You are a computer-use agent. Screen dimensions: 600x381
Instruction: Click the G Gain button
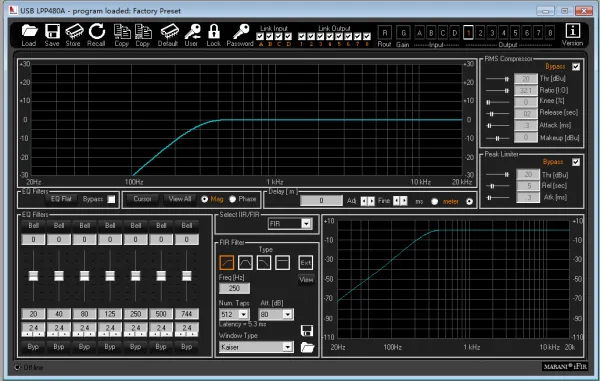coord(403,33)
